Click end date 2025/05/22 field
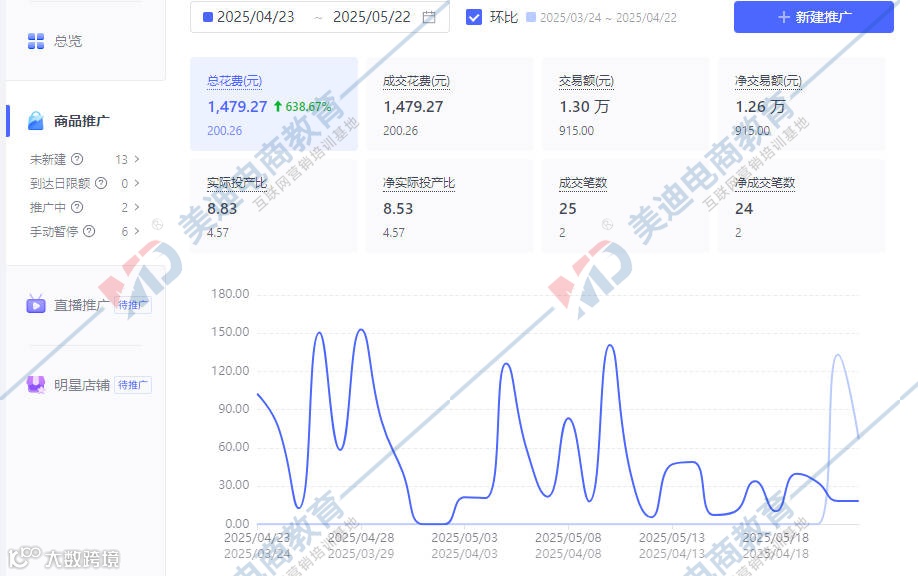918x576 pixels. (x=372, y=17)
